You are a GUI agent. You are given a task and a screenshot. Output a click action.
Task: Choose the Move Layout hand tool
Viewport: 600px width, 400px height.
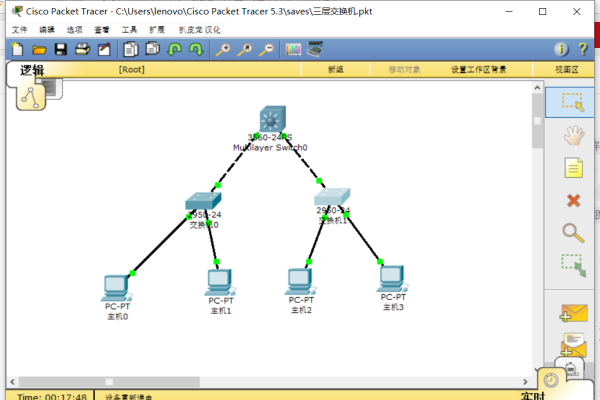click(574, 135)
